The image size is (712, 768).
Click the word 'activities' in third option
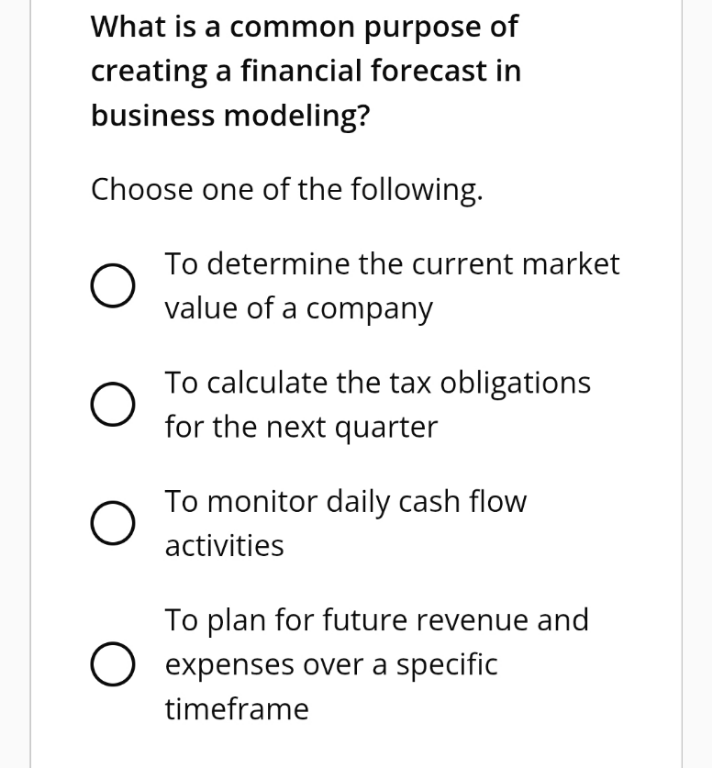(x=224, y=546)
